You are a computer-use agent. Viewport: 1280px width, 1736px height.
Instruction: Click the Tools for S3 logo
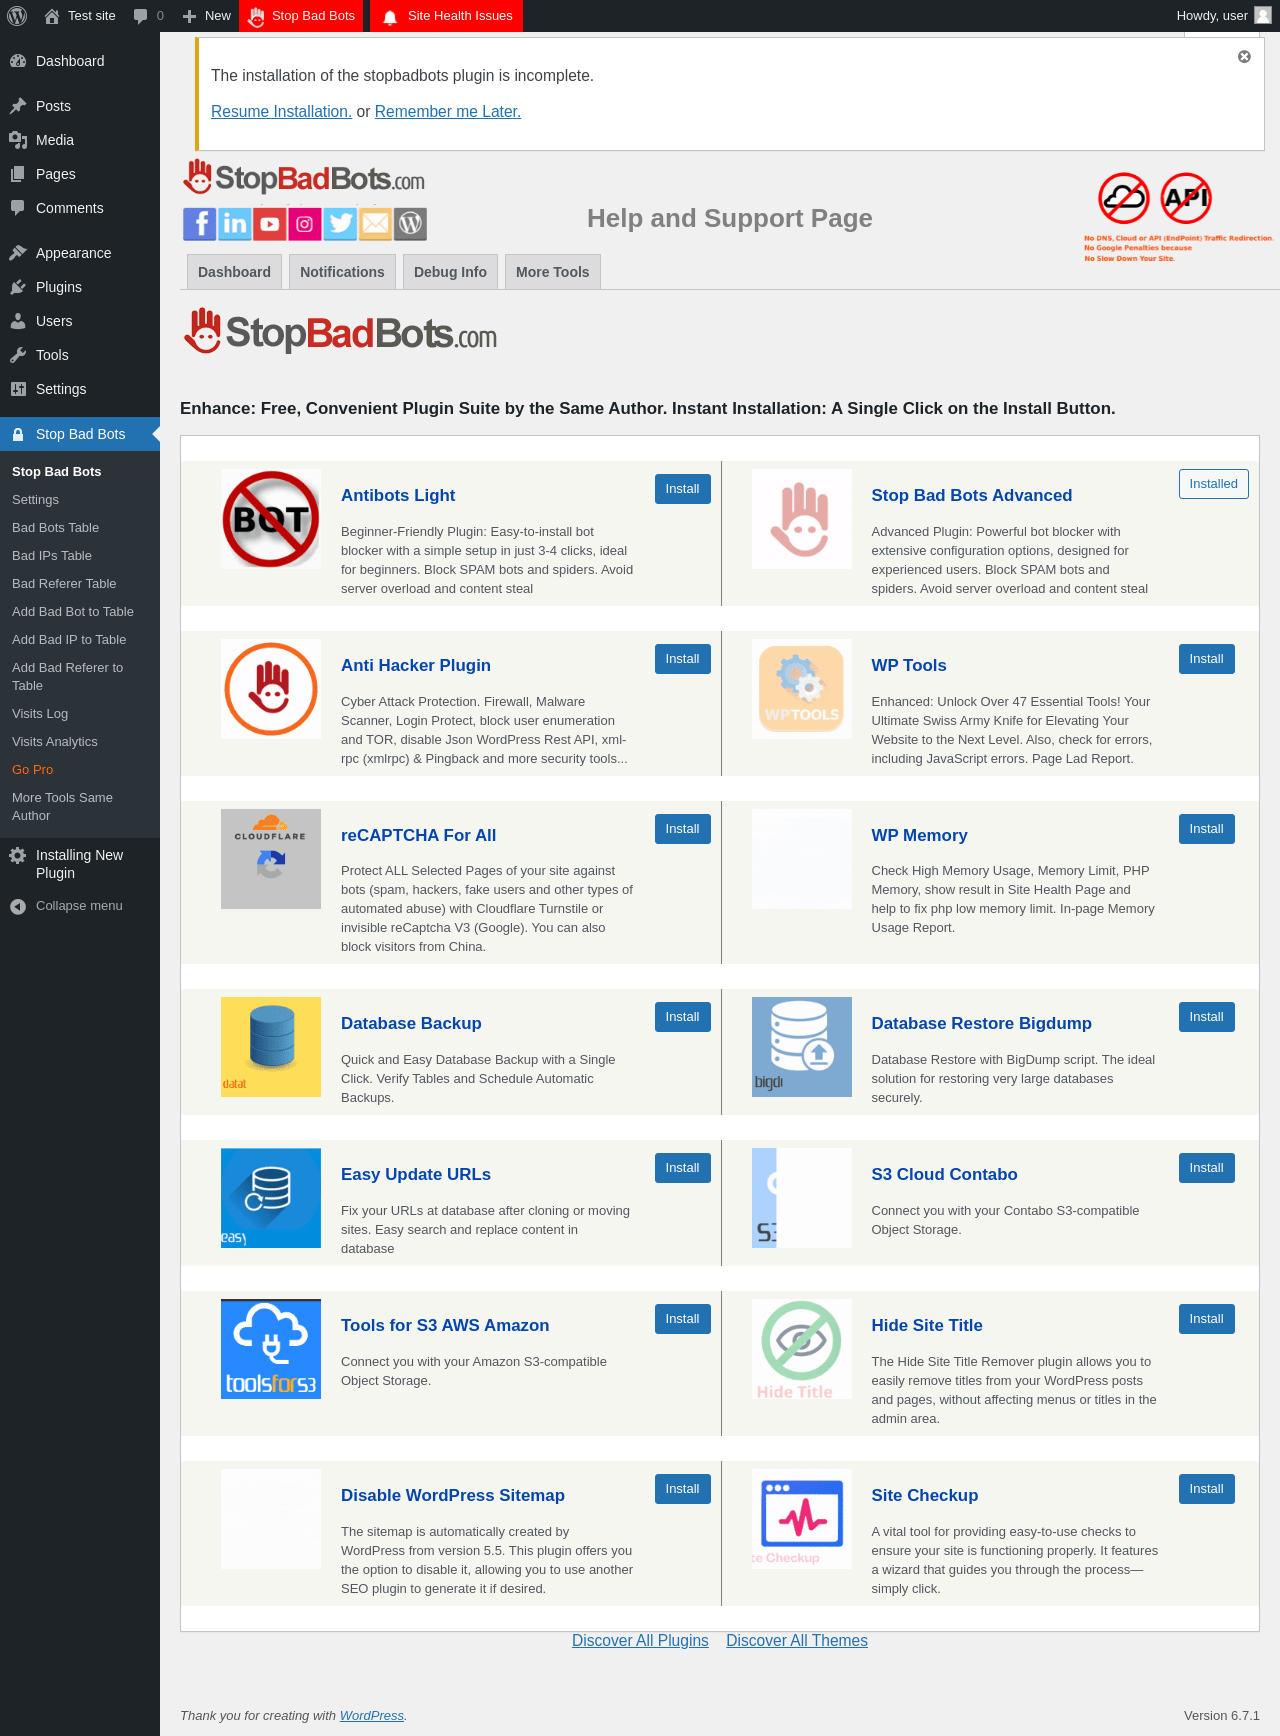(271, 1349)
